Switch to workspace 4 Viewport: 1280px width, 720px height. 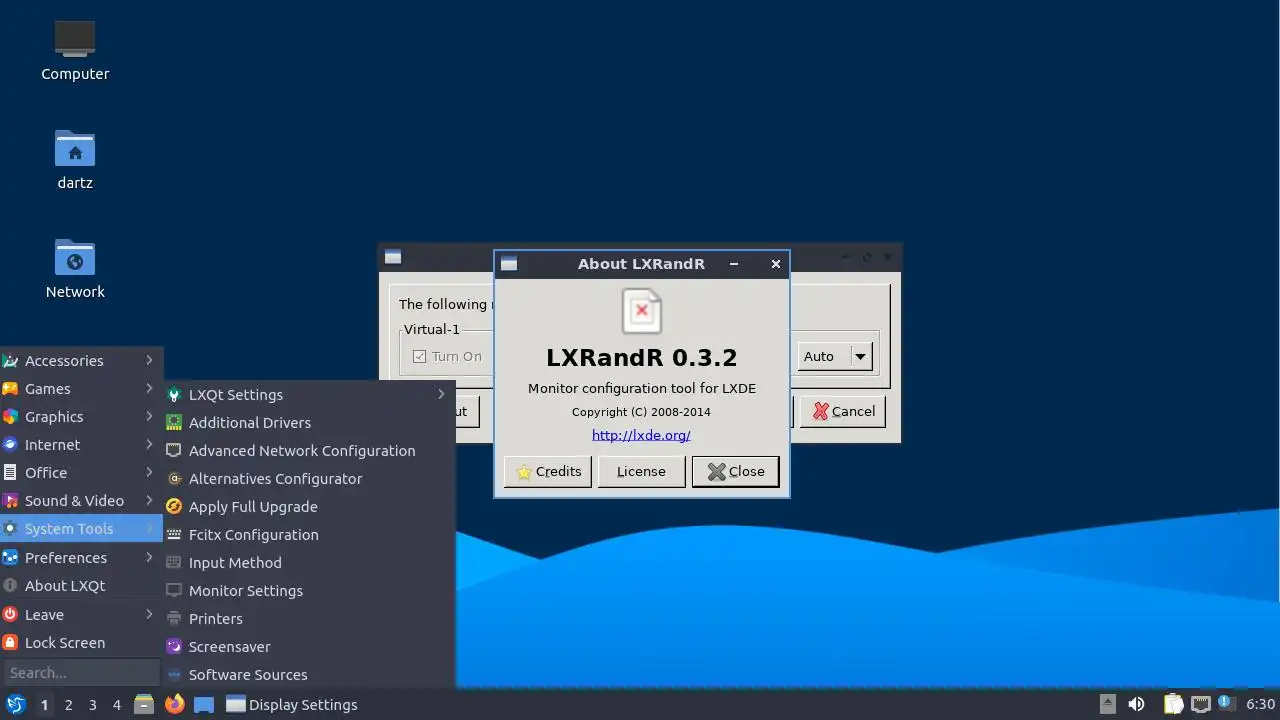[116, 705]
